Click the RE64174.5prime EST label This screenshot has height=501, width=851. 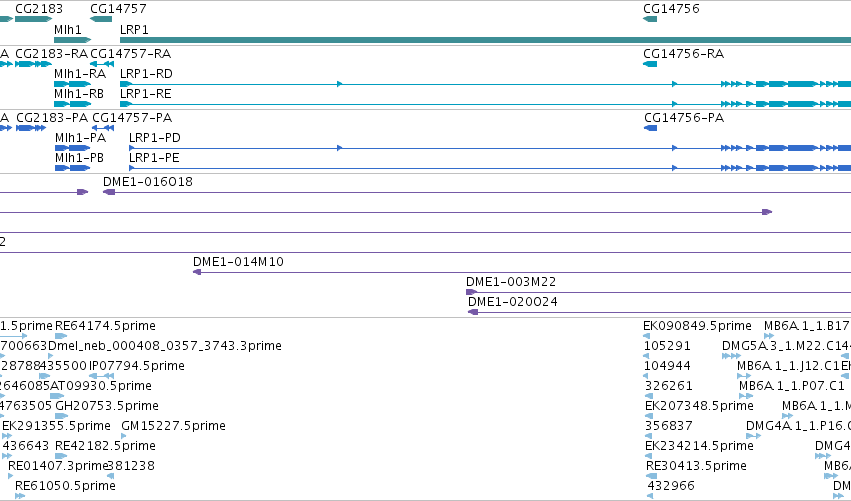point(105,326)
